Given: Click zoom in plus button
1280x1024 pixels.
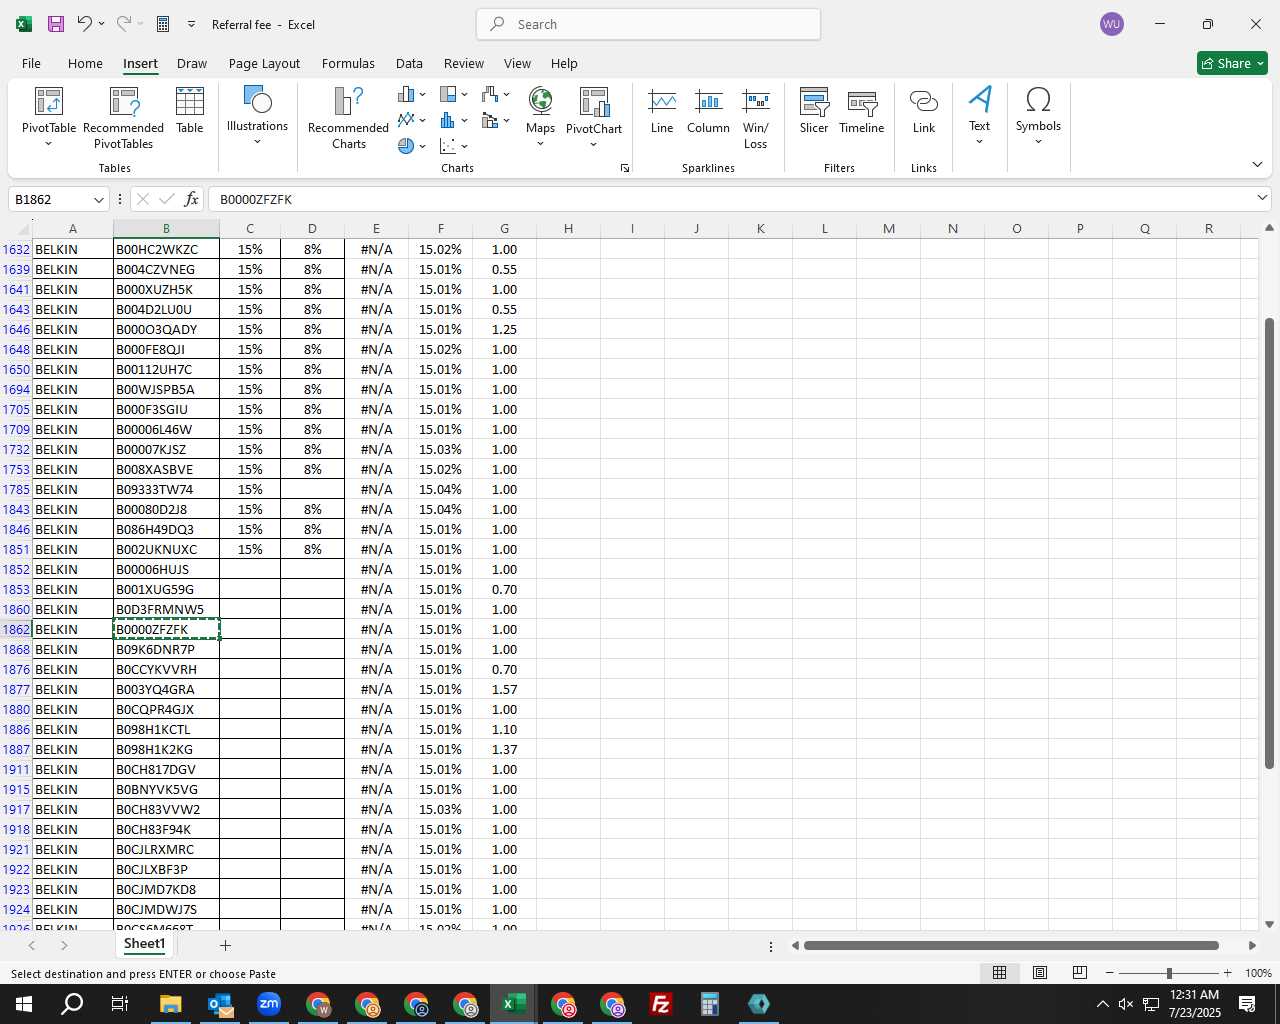Looking at the screenshot, I should 1227,973.
